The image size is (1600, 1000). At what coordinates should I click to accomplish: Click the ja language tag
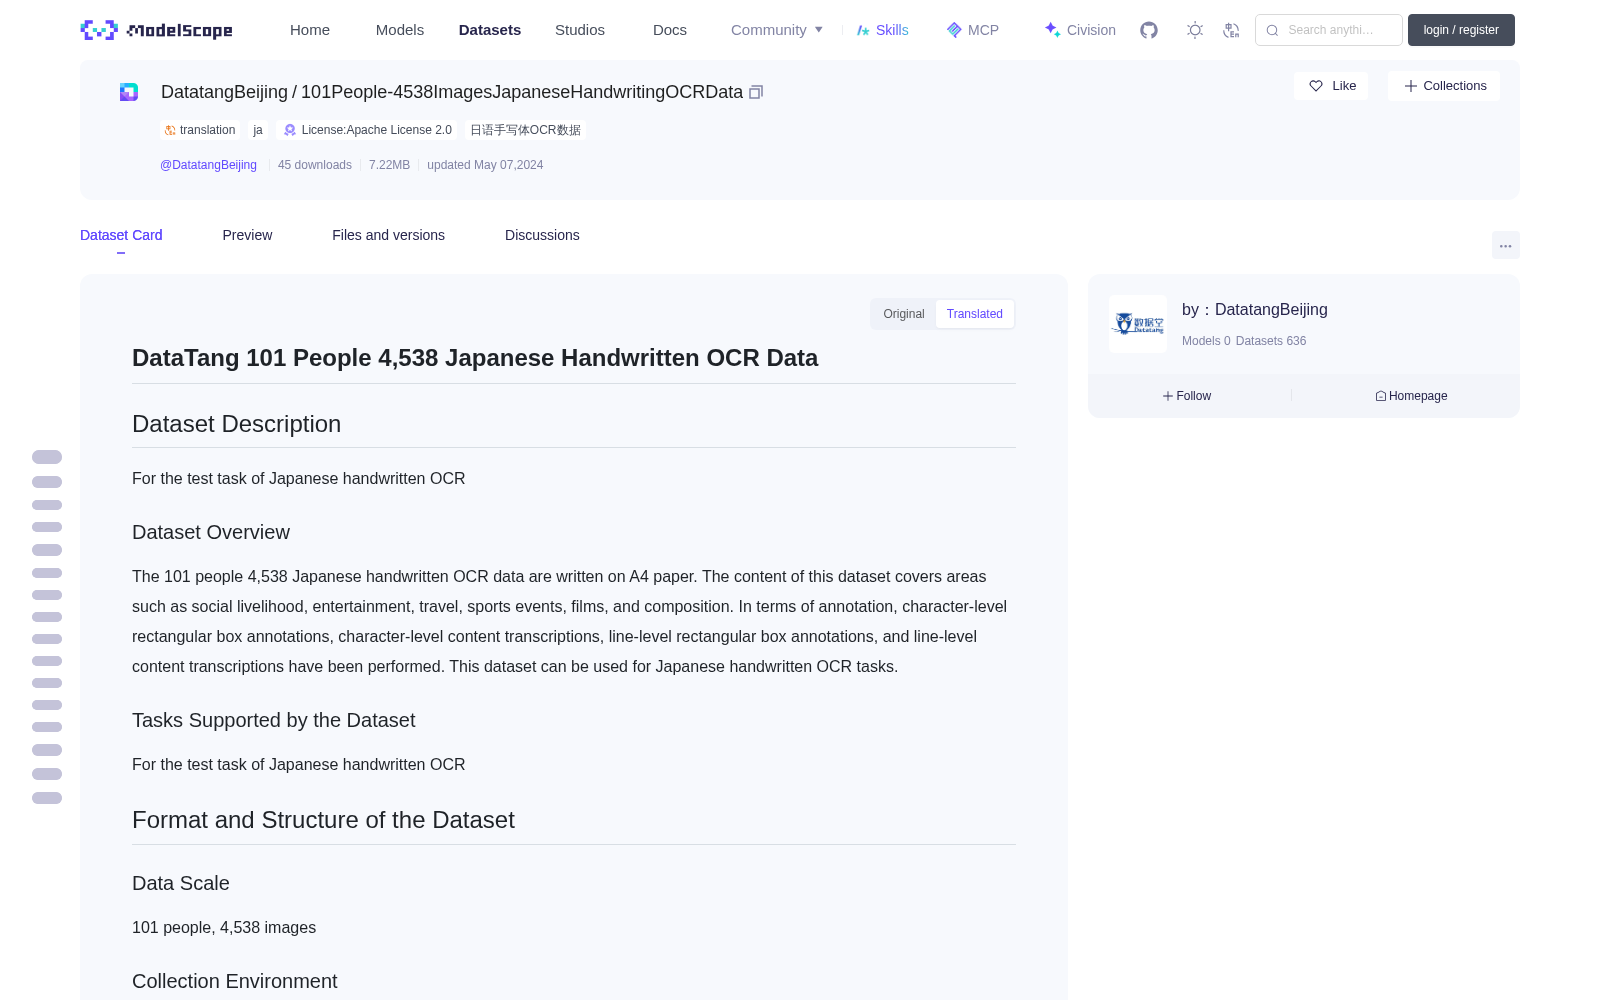[x=258, y=130]
